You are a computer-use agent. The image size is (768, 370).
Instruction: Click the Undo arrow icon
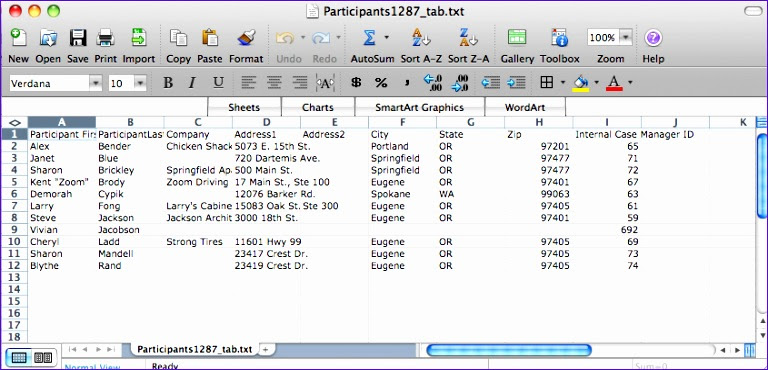pyautogui.click(x=285, y=38)
